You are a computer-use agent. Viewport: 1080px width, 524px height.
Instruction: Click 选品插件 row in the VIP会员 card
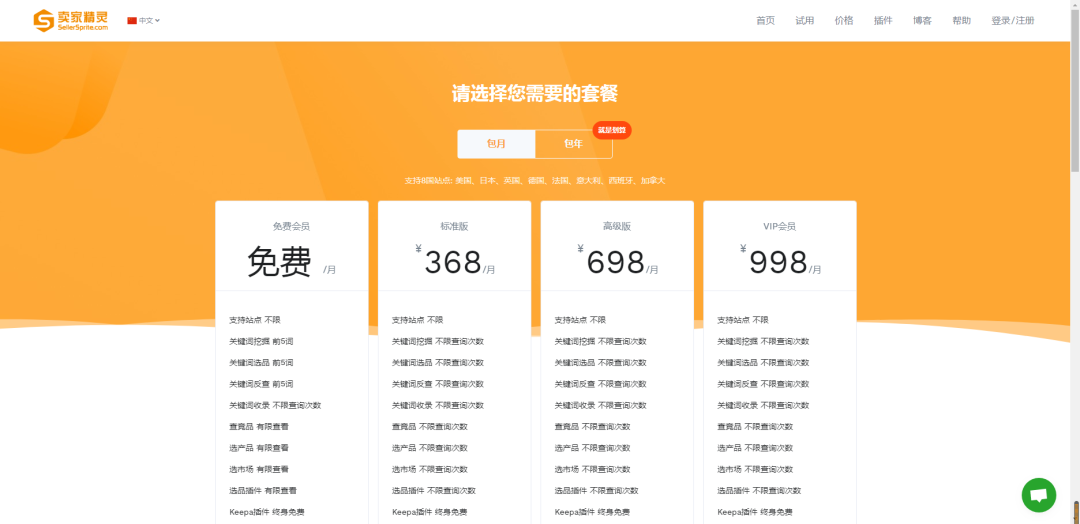[x=759, y=491]
